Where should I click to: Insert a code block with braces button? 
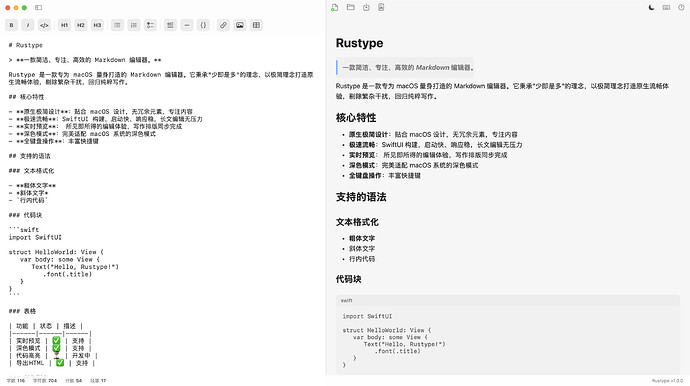(x=203, y=25)
